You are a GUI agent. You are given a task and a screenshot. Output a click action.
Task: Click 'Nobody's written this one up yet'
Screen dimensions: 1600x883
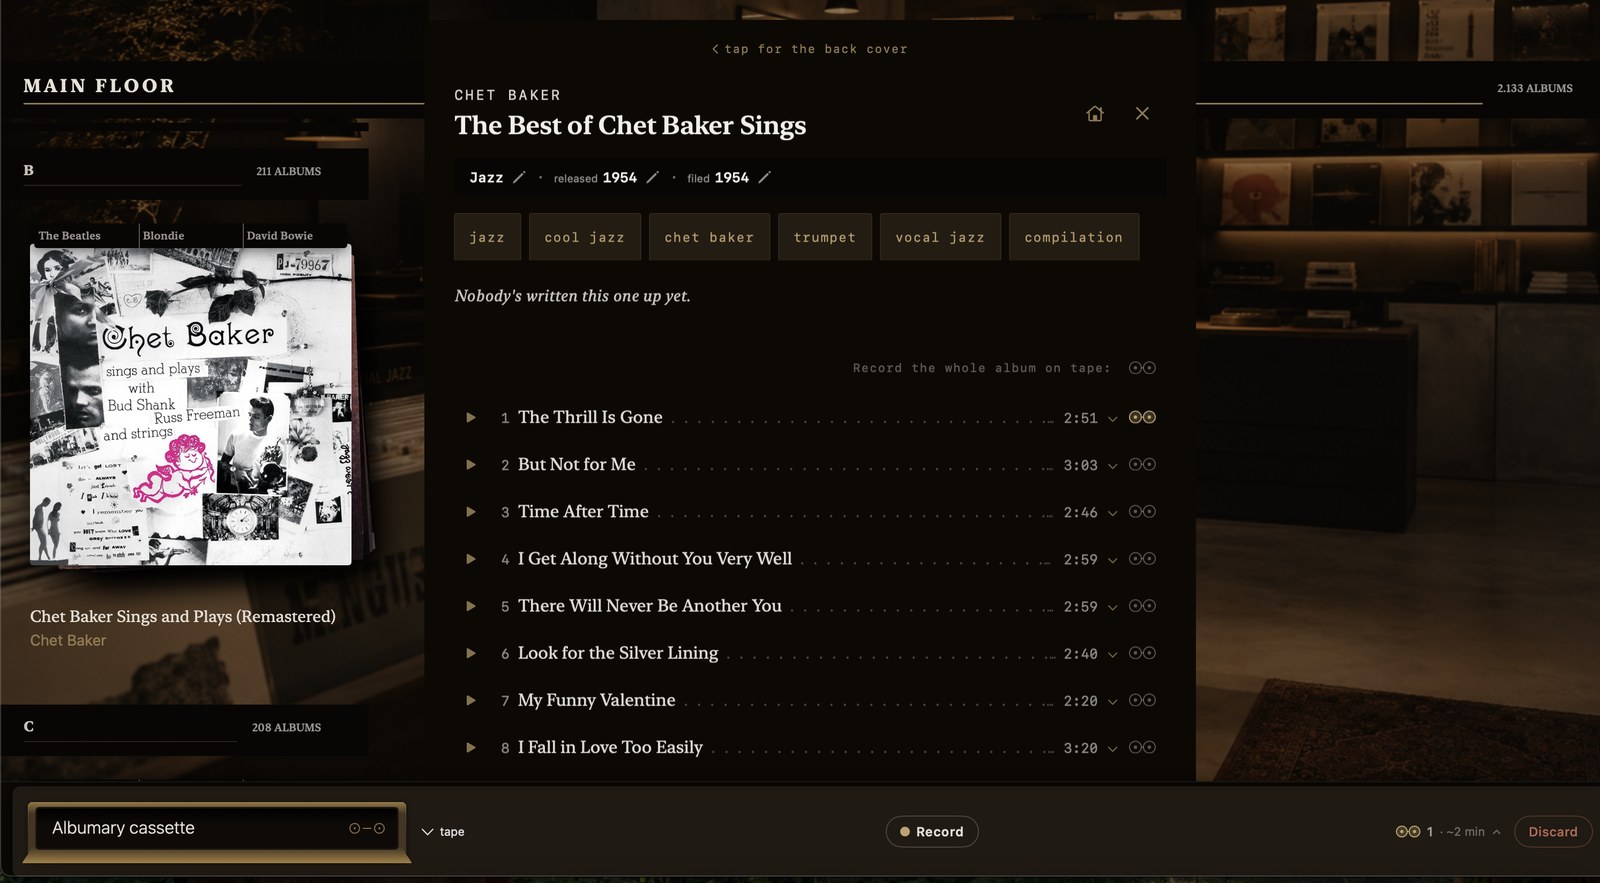[x=573, y=296]
